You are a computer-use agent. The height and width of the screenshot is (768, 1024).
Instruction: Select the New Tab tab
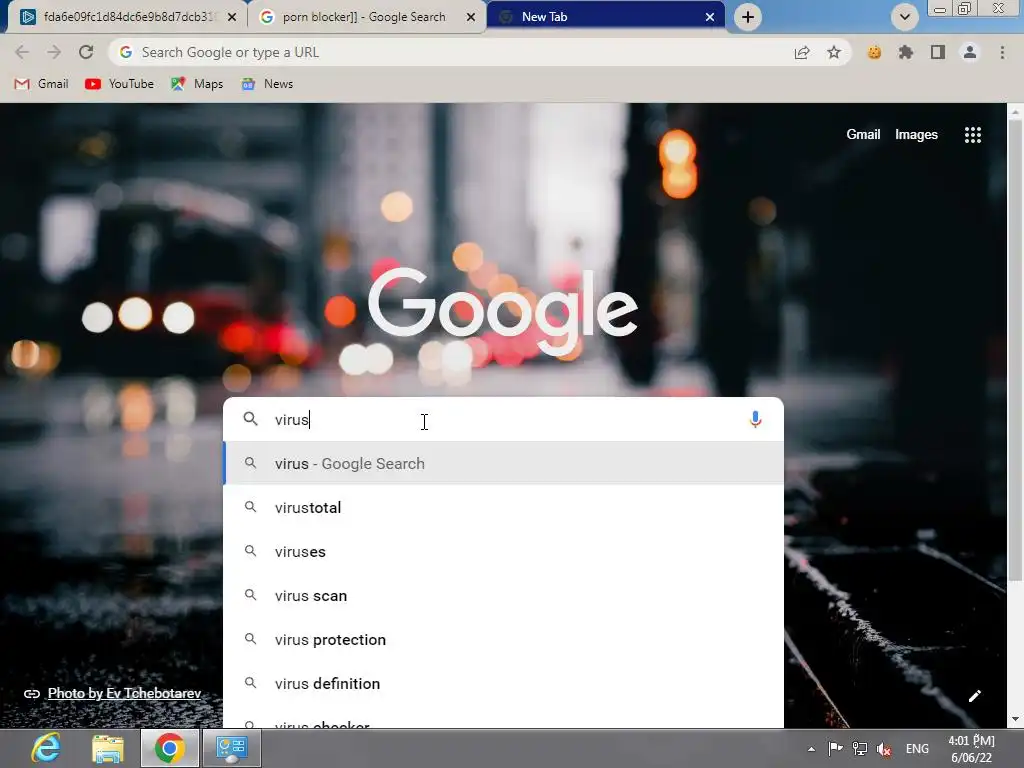click(605, 17)
